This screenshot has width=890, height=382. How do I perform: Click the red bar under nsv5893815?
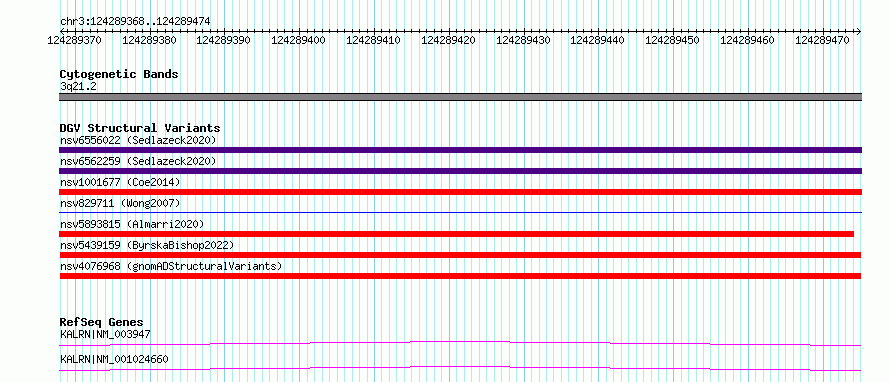[x=456, y=234]
